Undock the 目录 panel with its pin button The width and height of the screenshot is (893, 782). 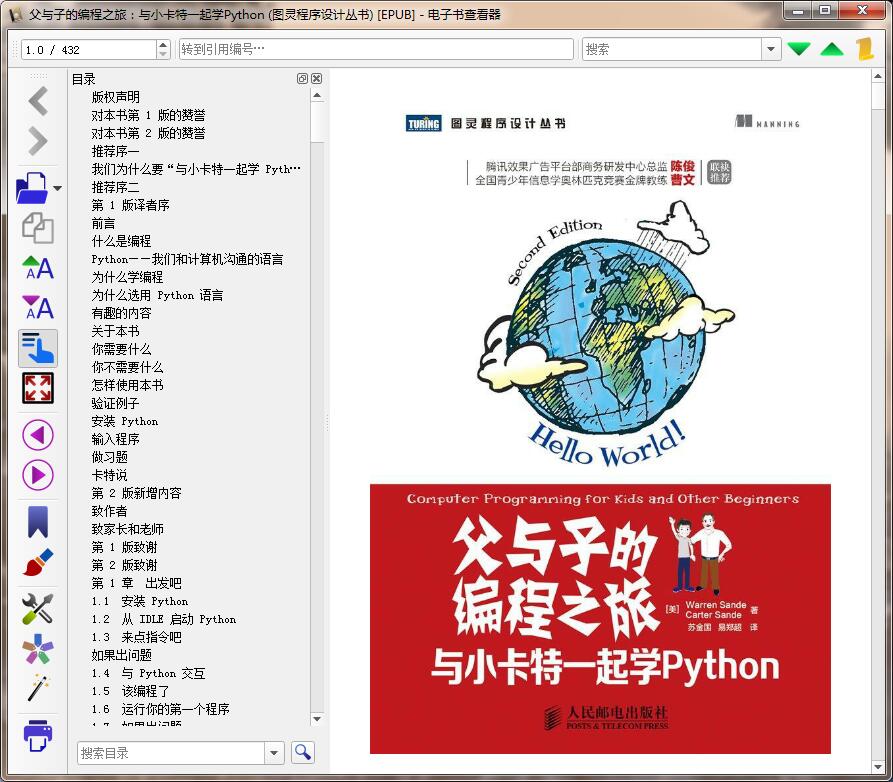(x=302, y=78)
